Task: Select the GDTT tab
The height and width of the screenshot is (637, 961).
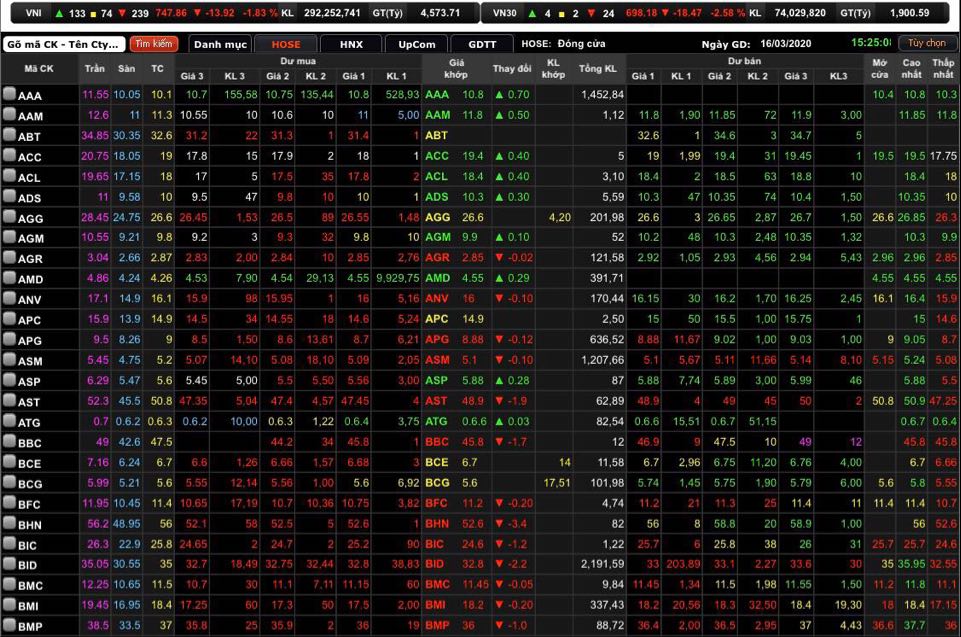Action: tap(482, 44)
